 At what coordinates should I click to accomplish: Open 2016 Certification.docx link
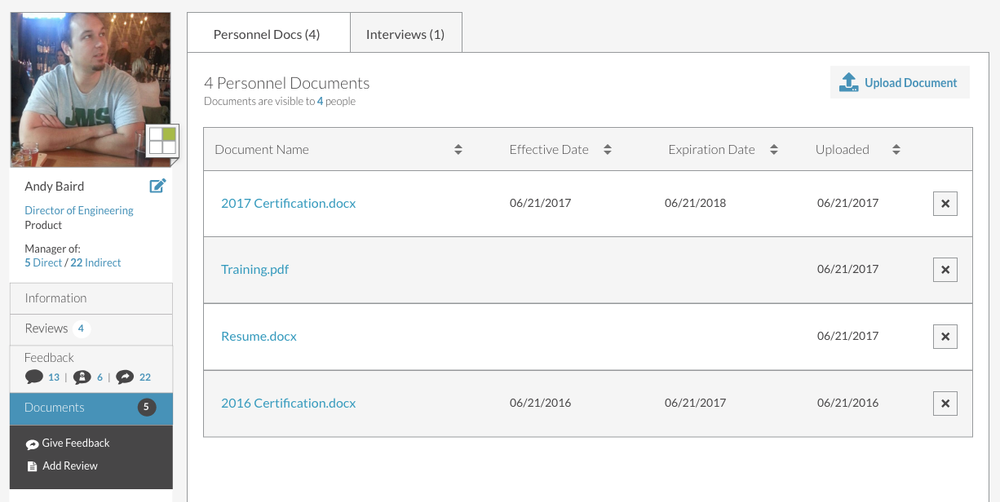[x=288, y=403]
